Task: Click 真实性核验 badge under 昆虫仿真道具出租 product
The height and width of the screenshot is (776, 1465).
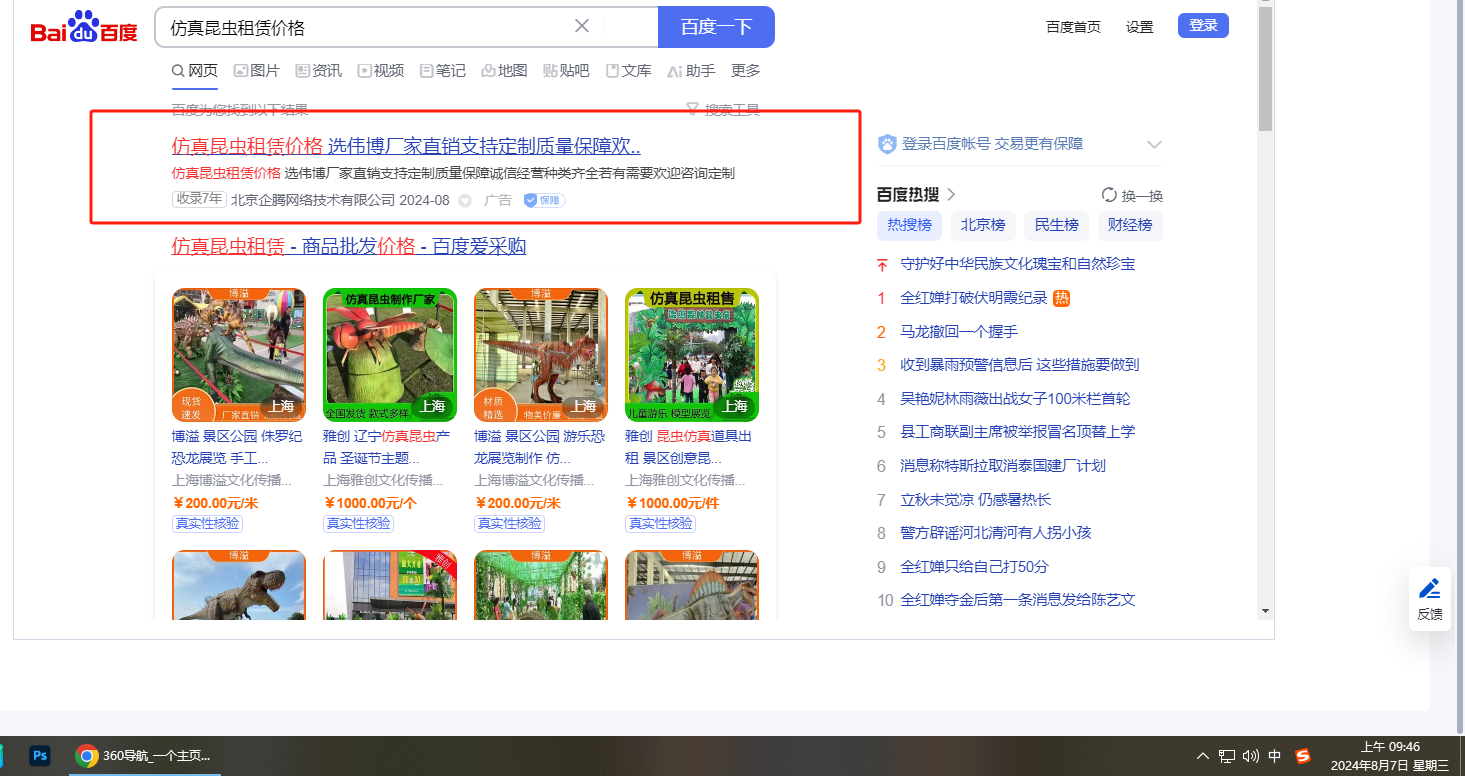Action: (x=660, y=523)
